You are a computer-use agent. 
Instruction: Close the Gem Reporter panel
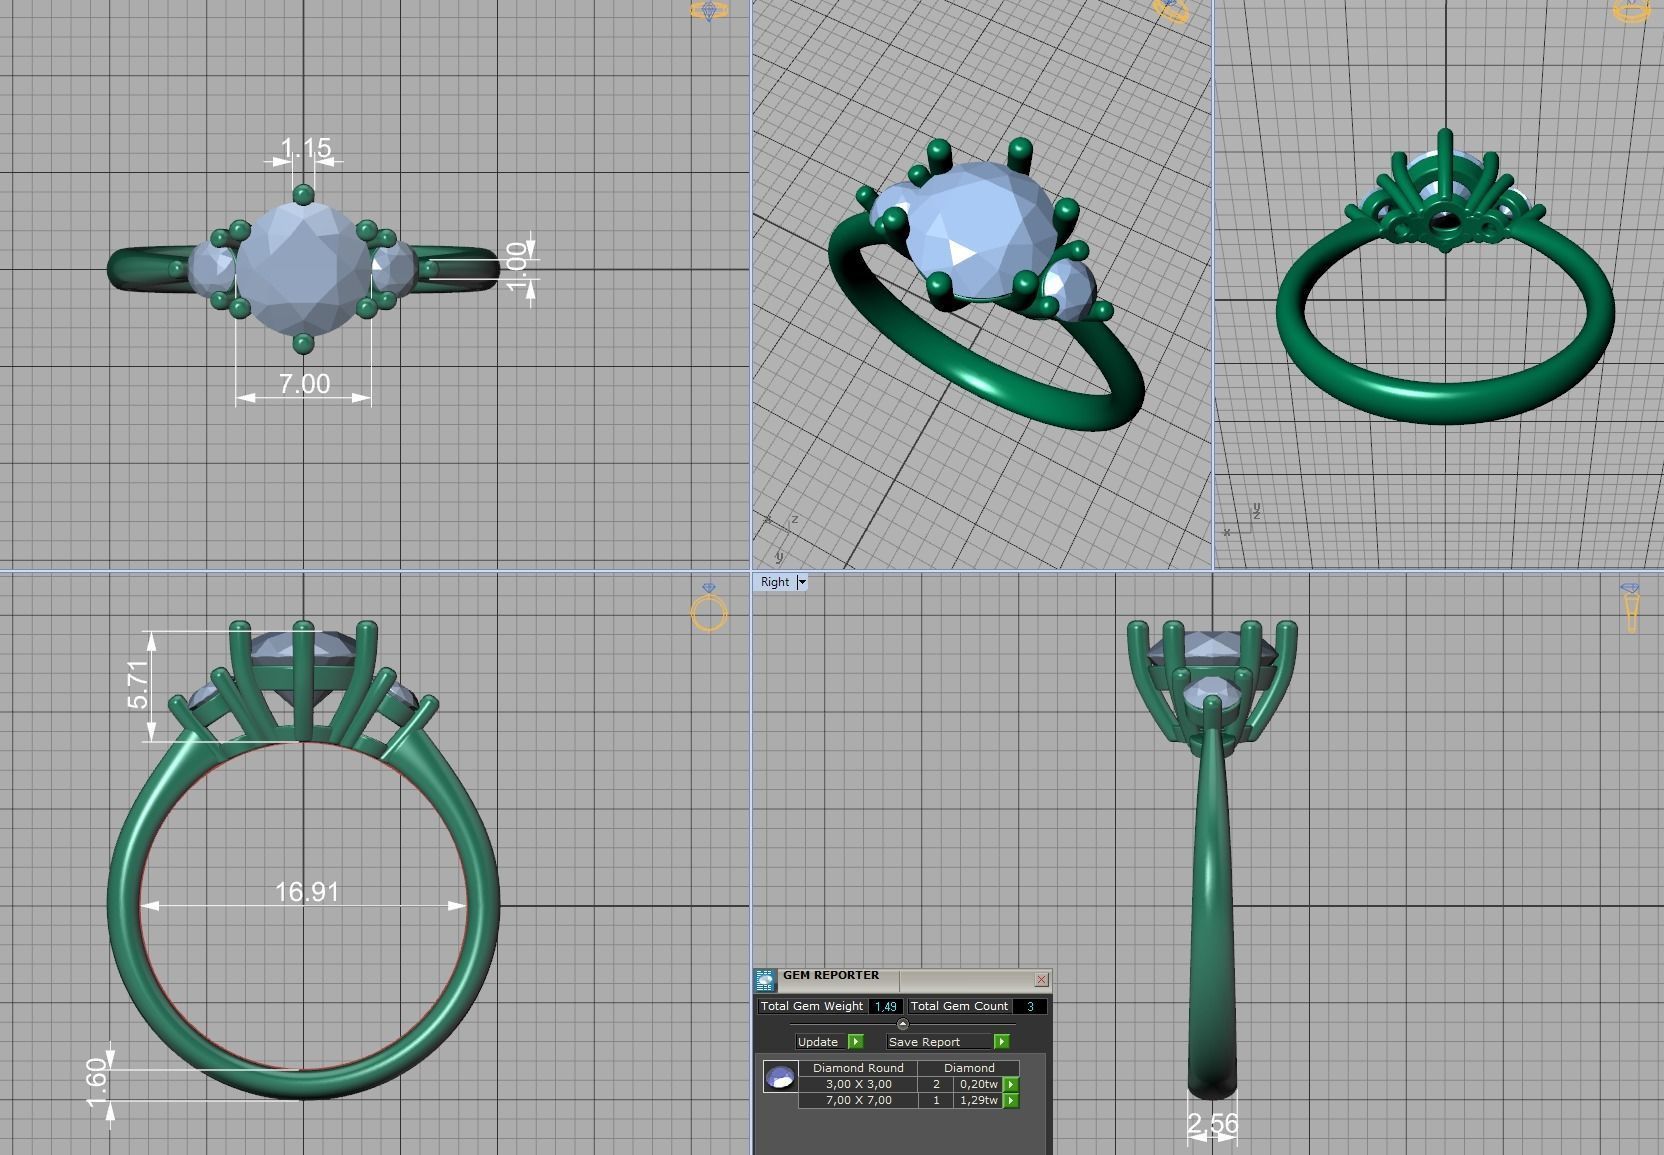click(x=1041, y=979)
